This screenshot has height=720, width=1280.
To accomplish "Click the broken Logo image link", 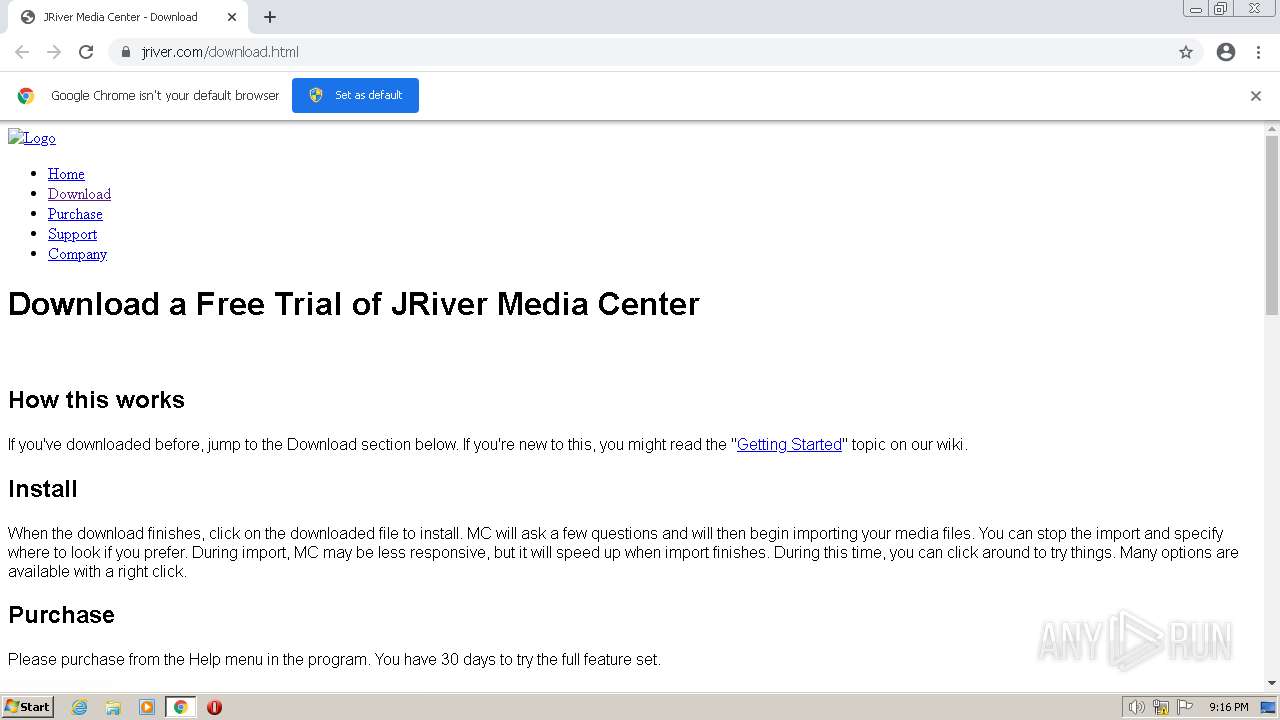I will [x=32, y=138].
